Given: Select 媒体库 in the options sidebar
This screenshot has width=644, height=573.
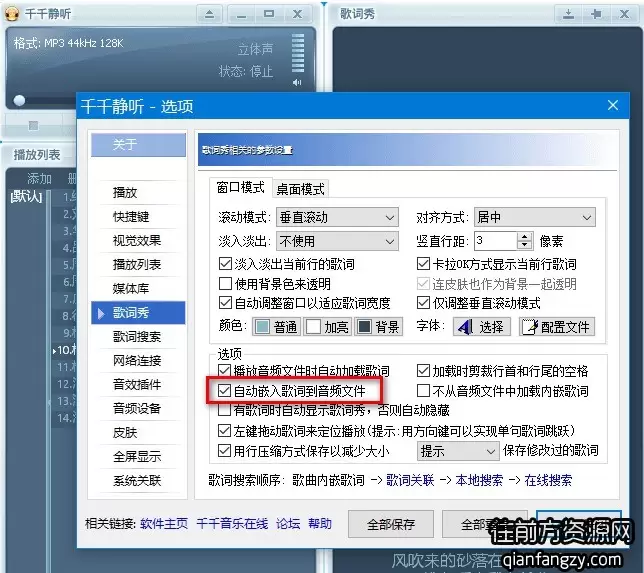Looking at the screenshot, I should coord(138,288).
